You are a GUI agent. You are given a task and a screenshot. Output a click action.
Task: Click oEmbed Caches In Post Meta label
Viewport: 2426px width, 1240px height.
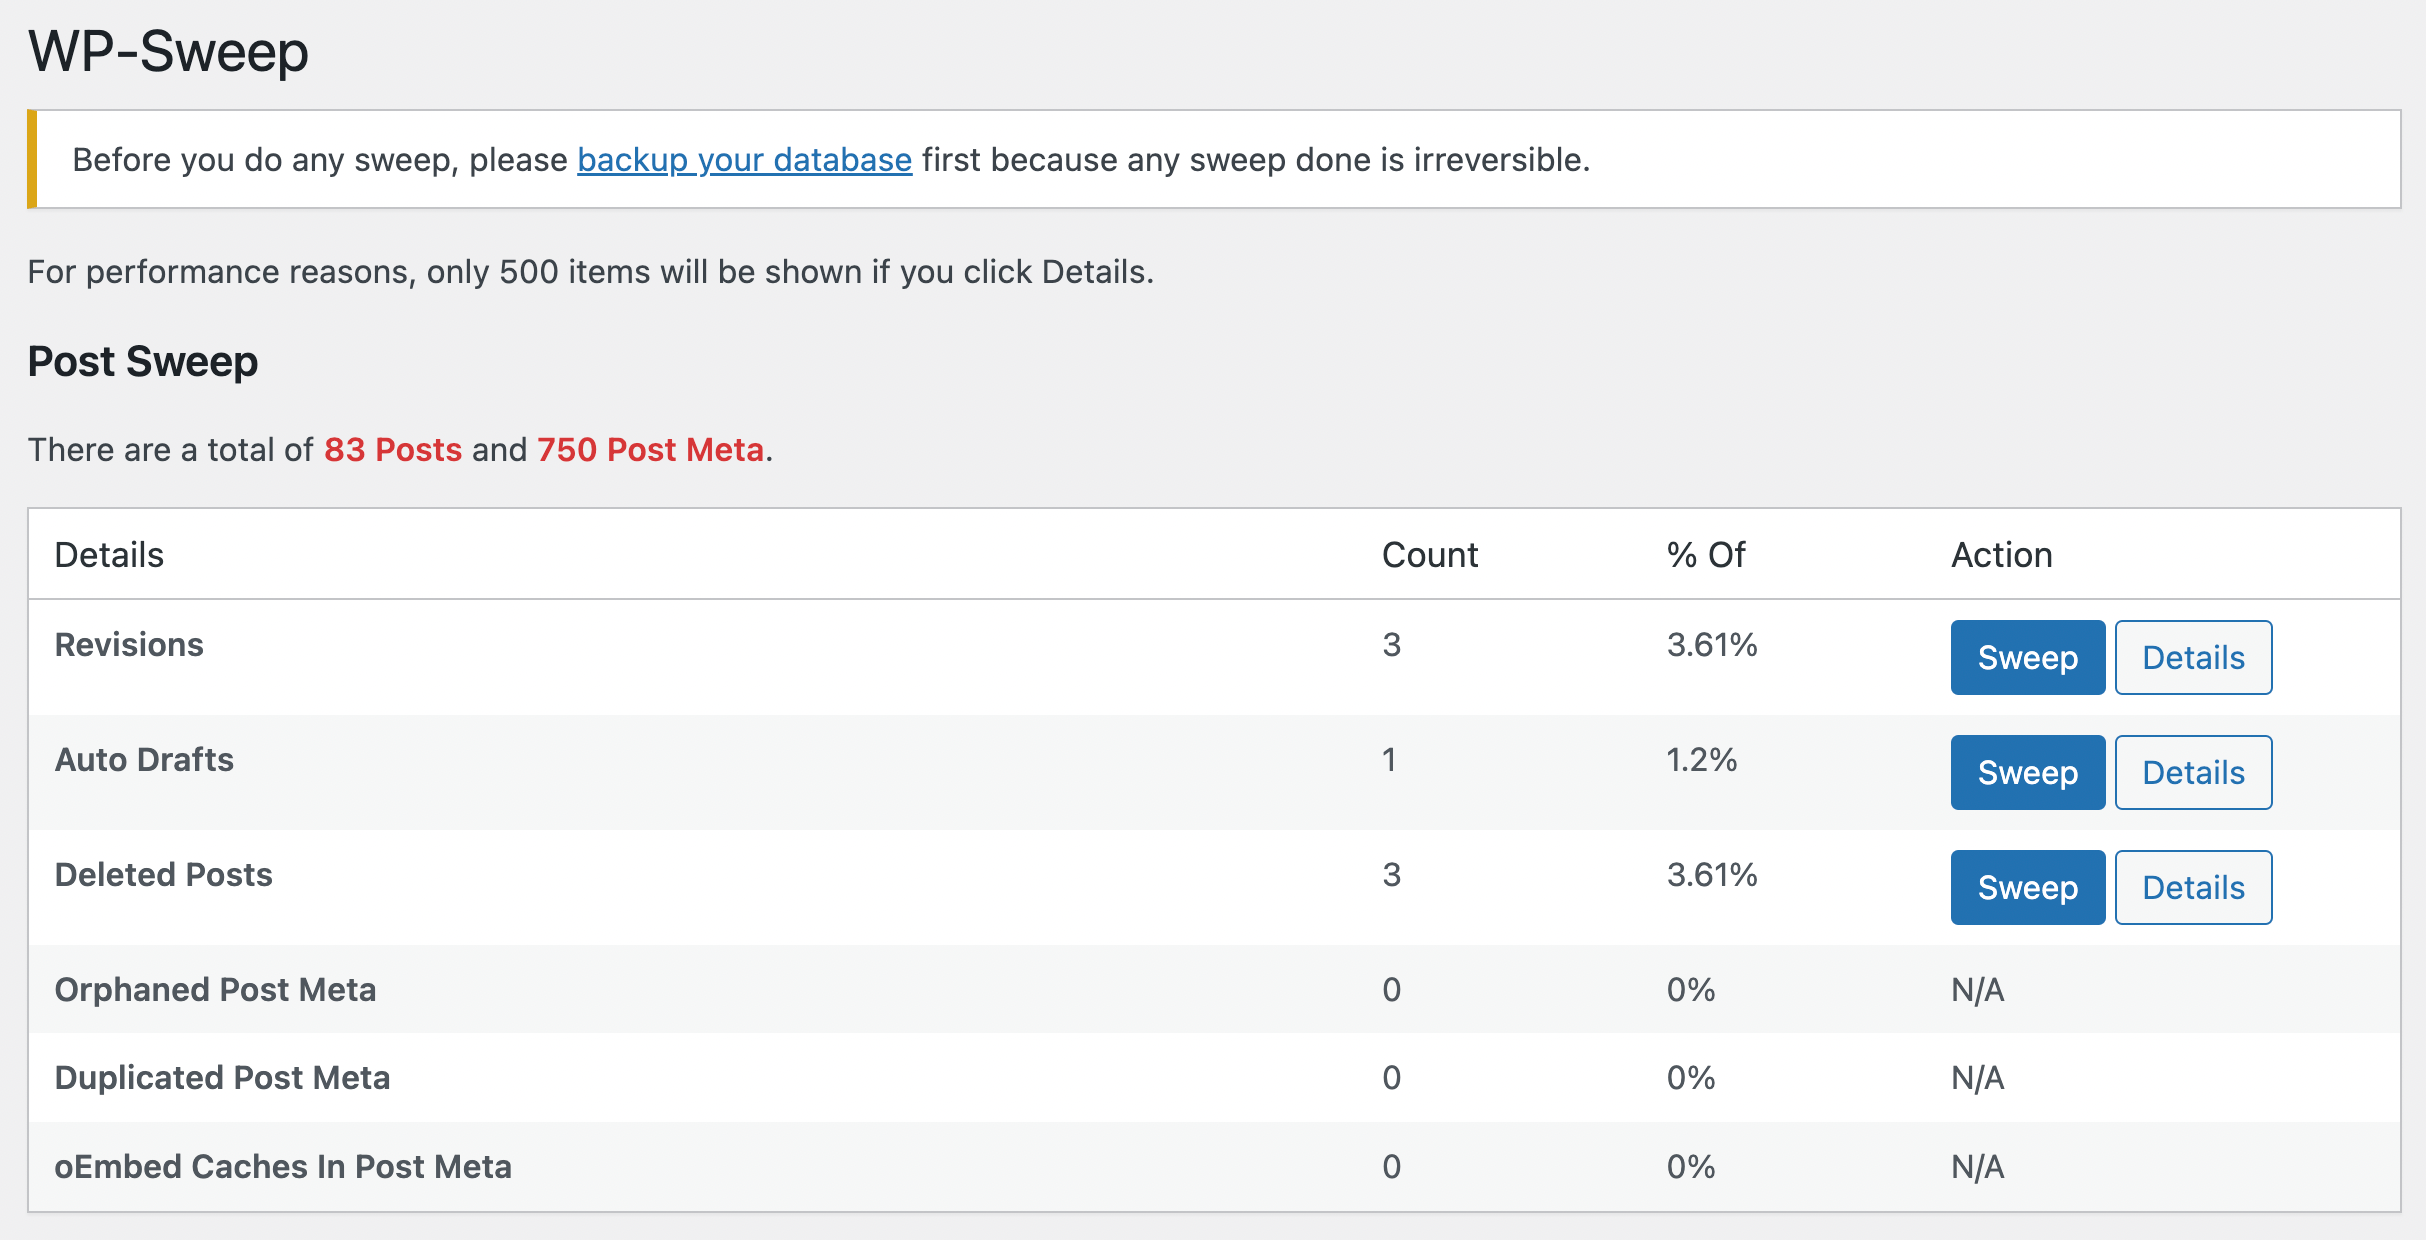click(x=283, y=1167)
